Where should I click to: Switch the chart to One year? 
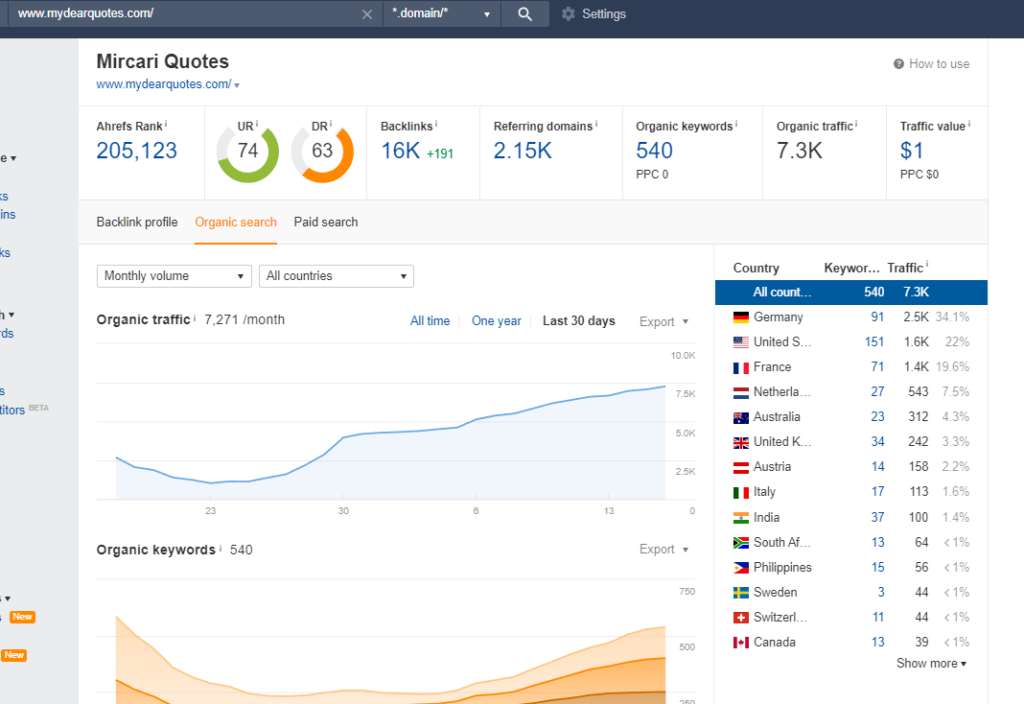pyautogui.click(x=496, y=321)
